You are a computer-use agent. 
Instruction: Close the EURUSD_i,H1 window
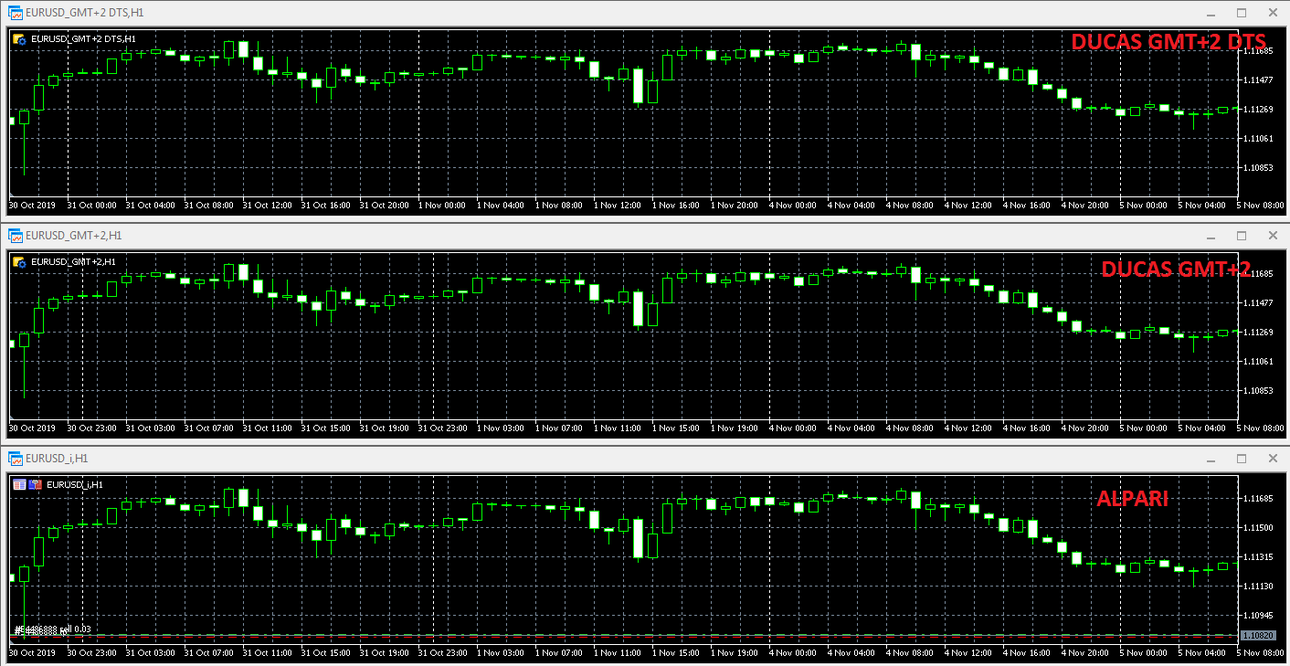point(1272,458)
